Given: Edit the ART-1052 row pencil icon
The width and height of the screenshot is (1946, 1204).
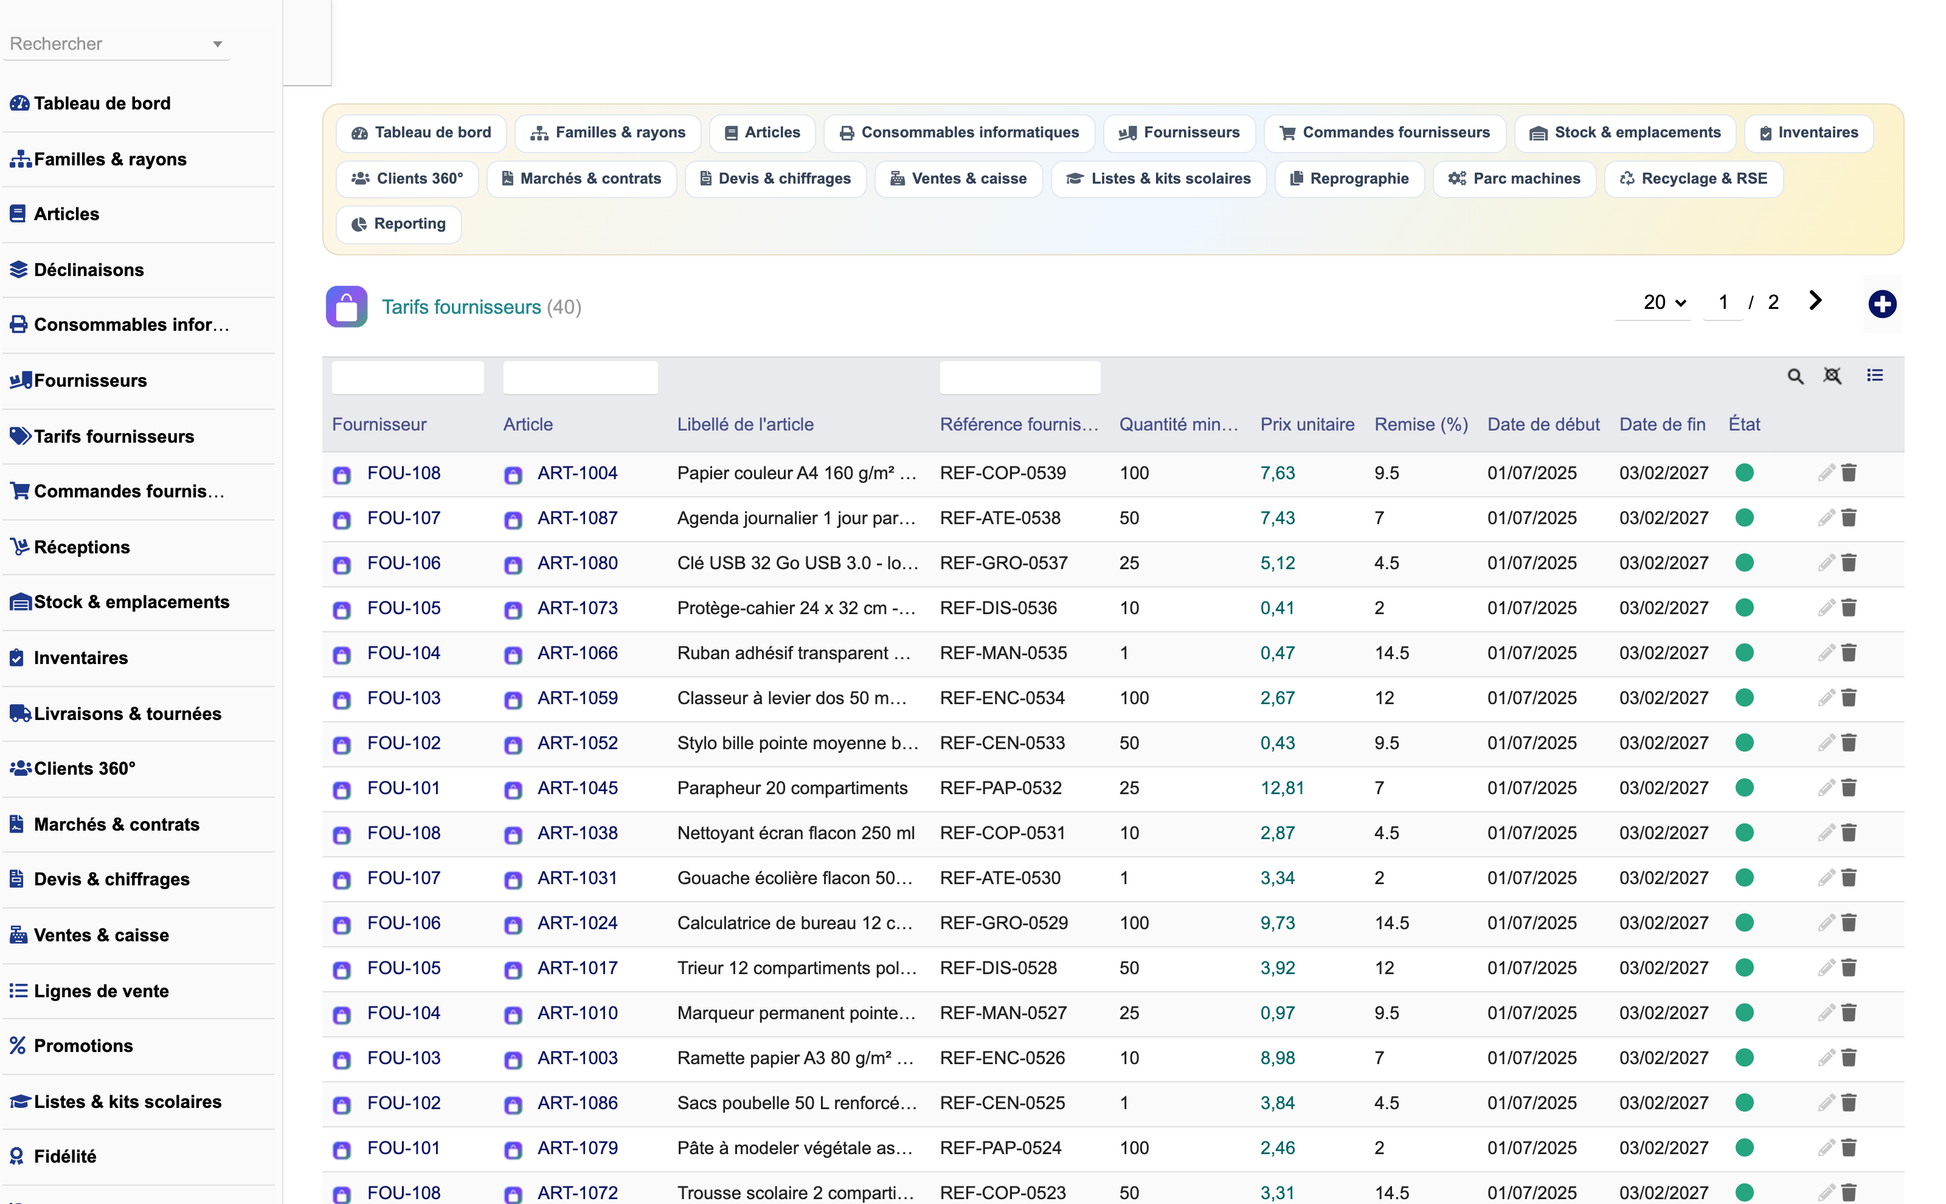Looking at the screenshot, I should coord(1826,743).
